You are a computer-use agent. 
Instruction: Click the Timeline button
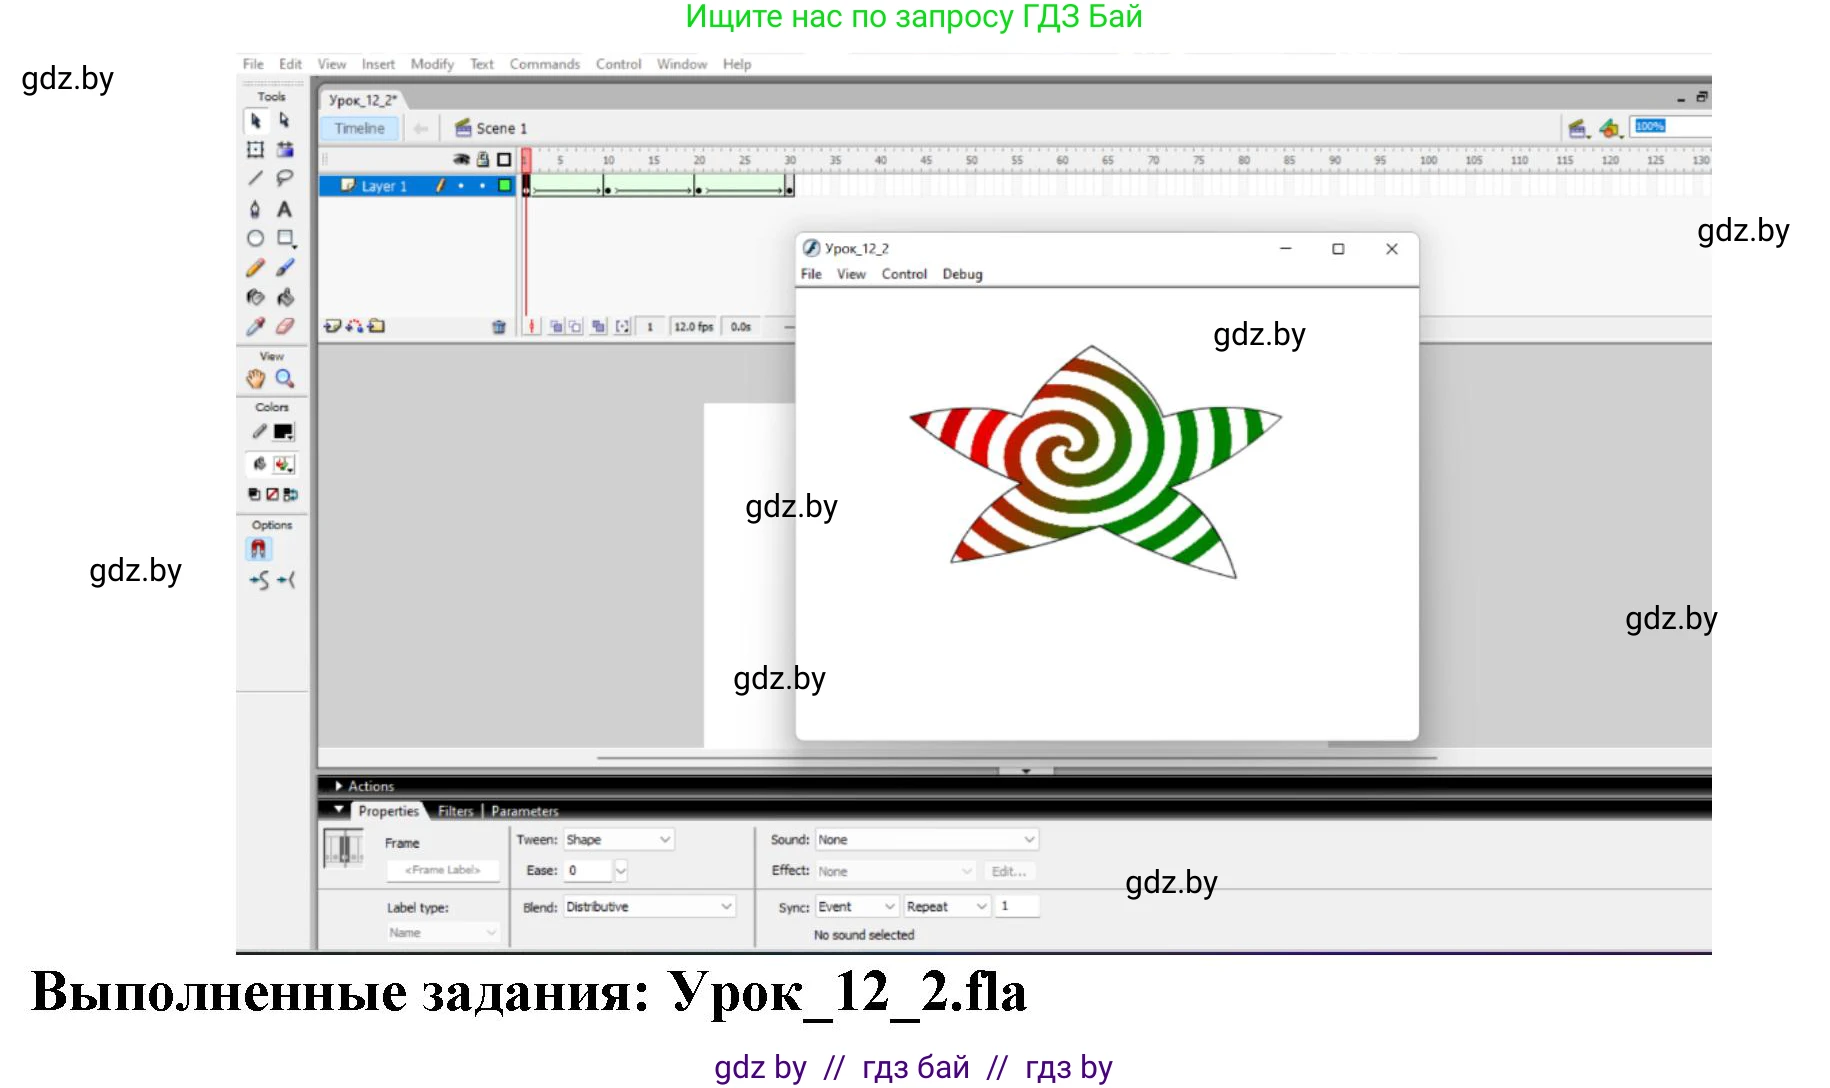359,129
